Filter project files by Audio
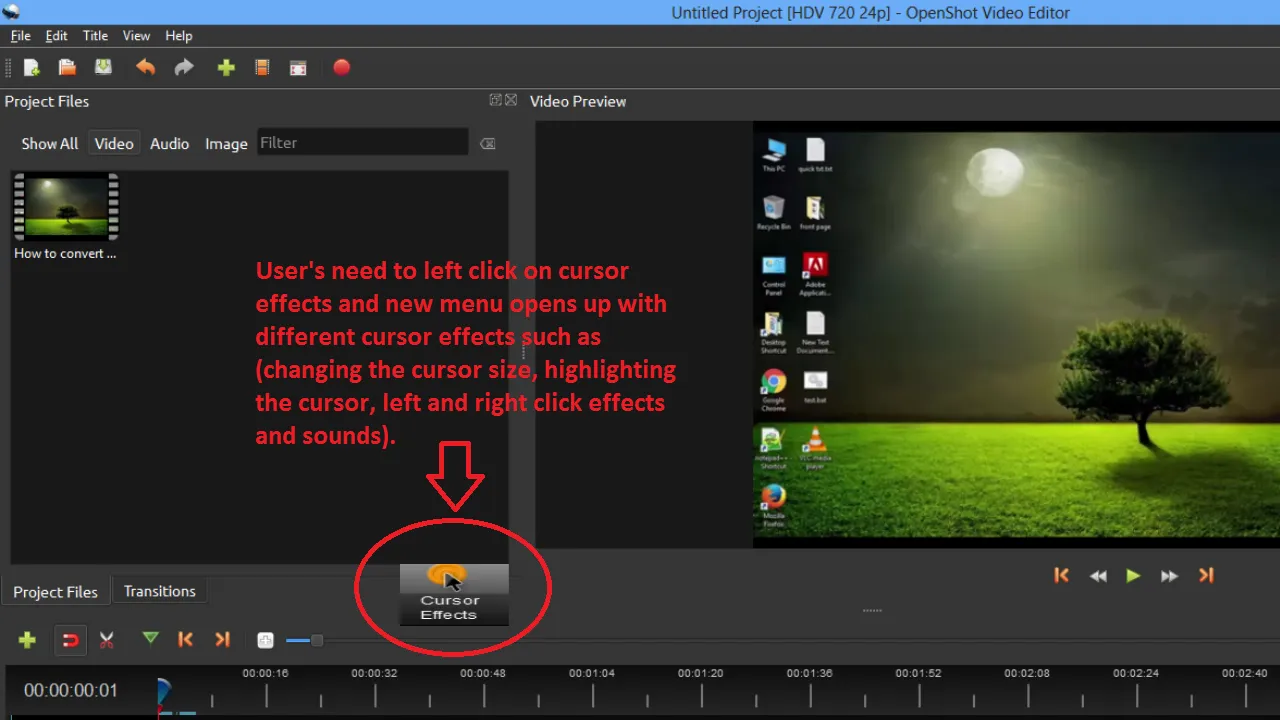 tap(170, 144)
